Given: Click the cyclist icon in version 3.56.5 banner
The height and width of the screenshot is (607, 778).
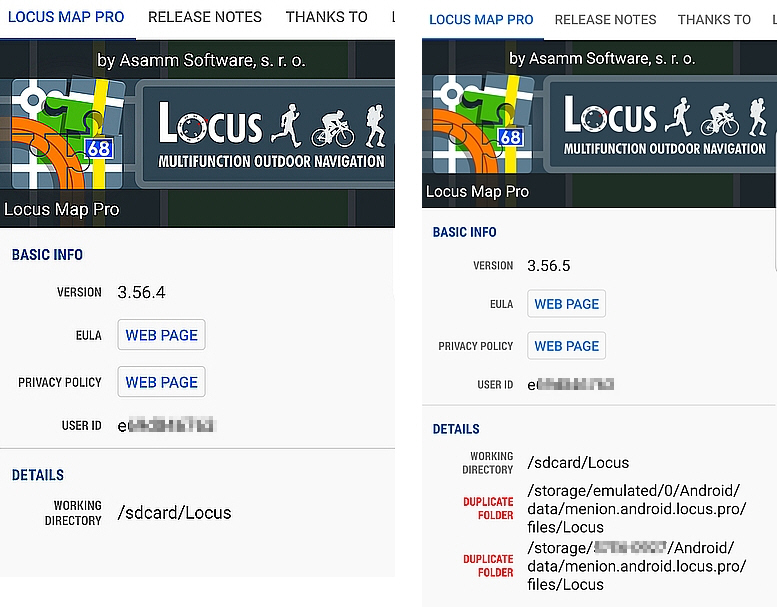Looking at the screenshot, I should (x=719, y=120).
